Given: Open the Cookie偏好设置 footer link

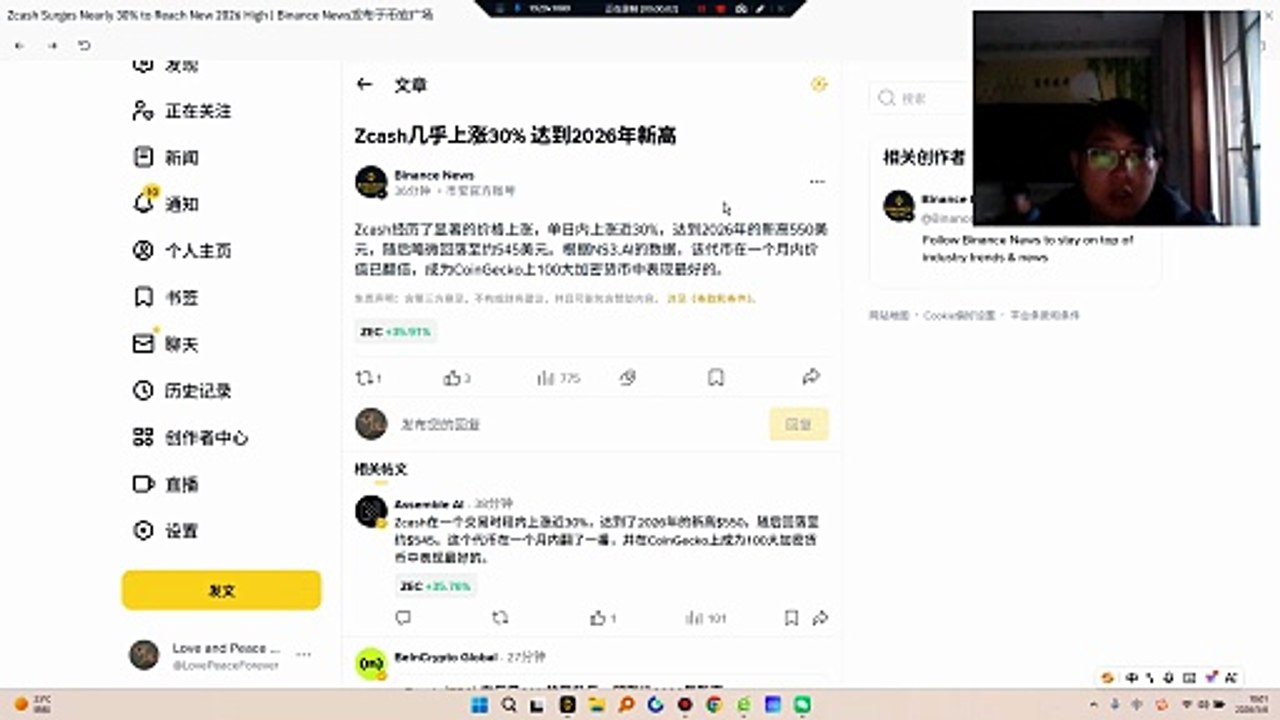Looking at the screenshot, I should click(x=958, y=315).
